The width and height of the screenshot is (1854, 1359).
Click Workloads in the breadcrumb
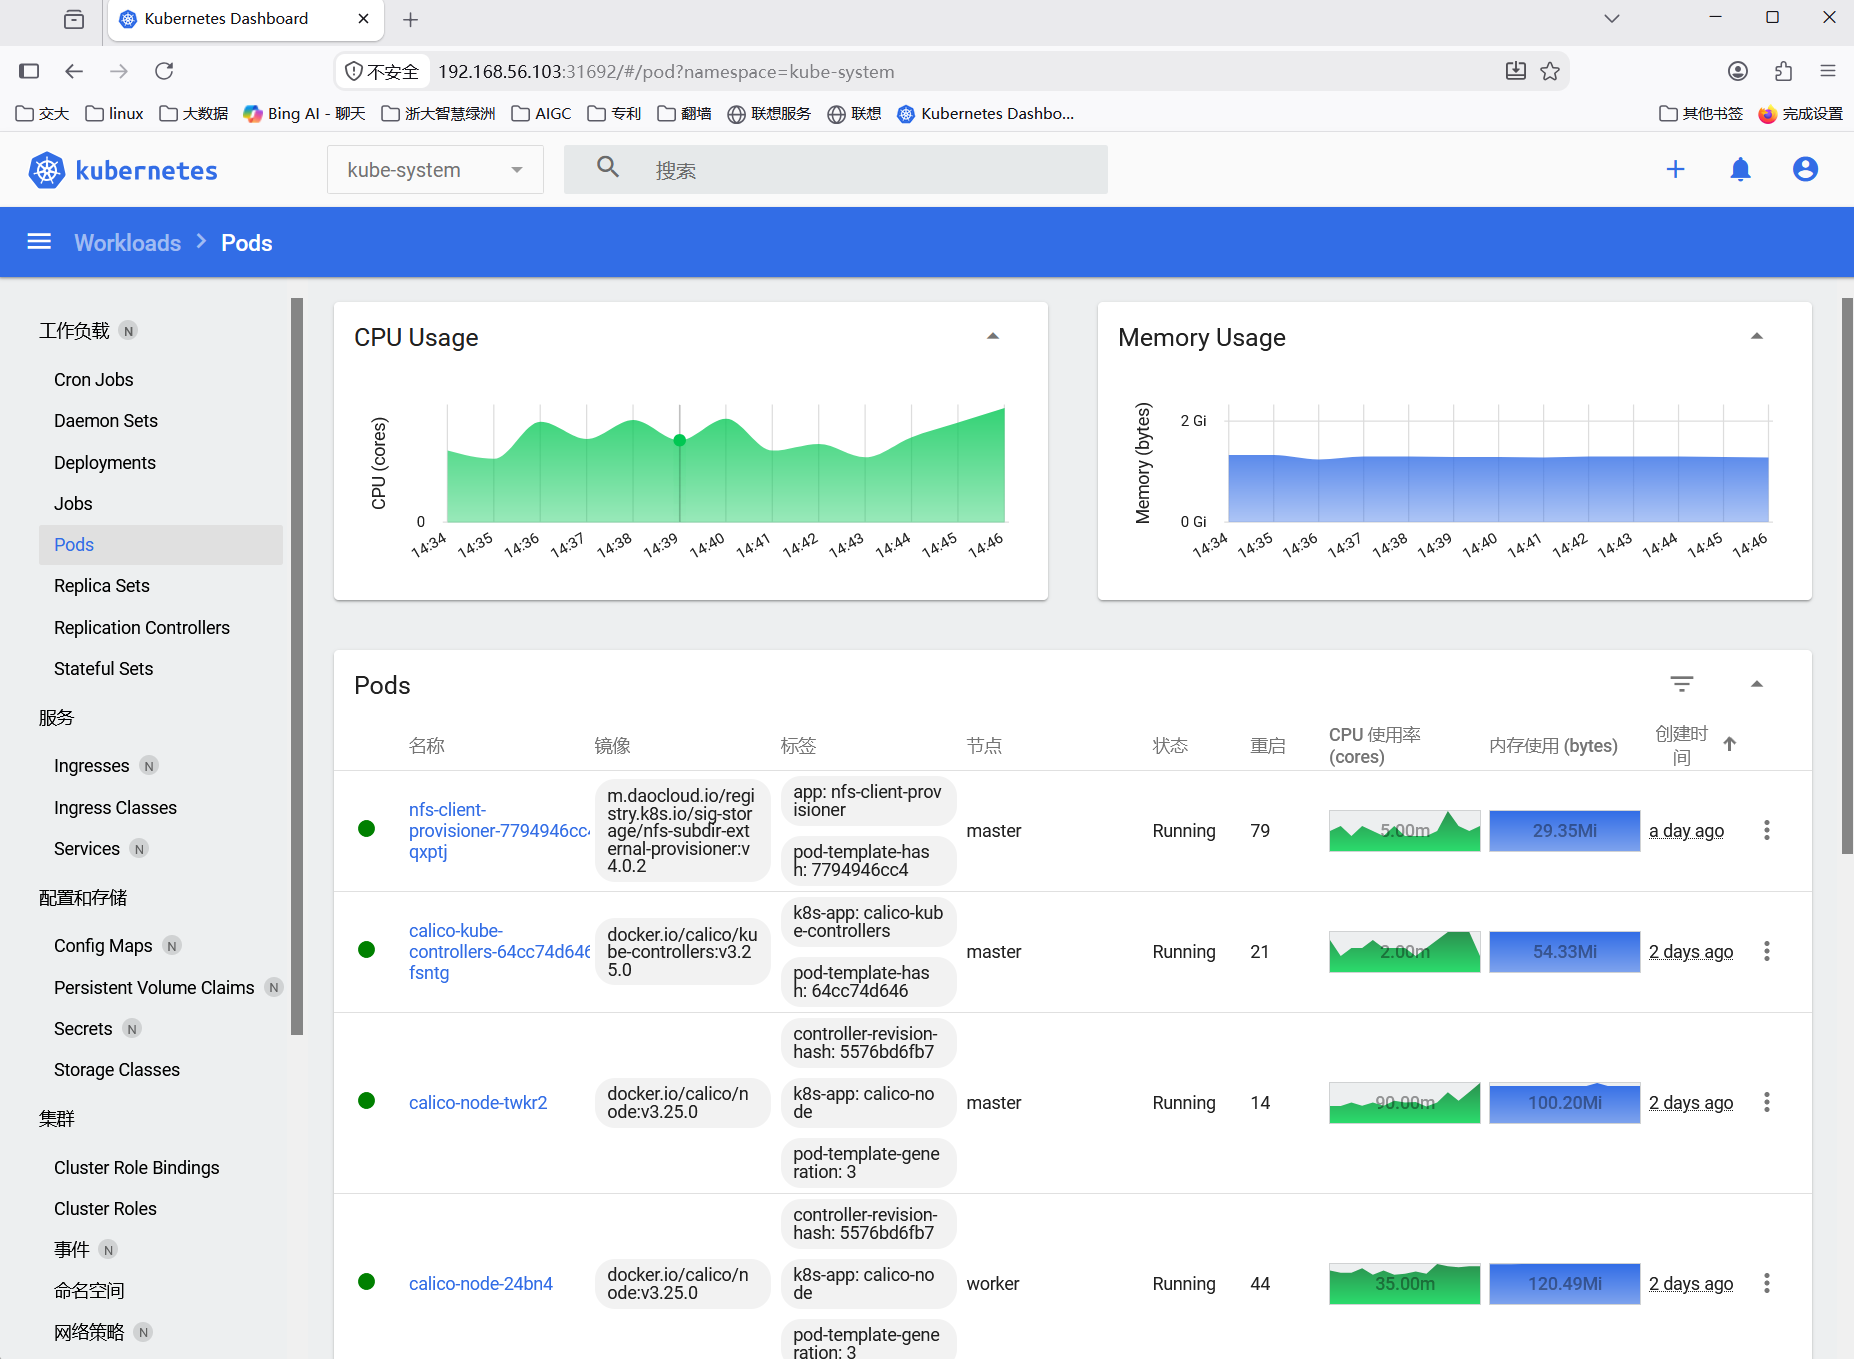tap(128, 243)
